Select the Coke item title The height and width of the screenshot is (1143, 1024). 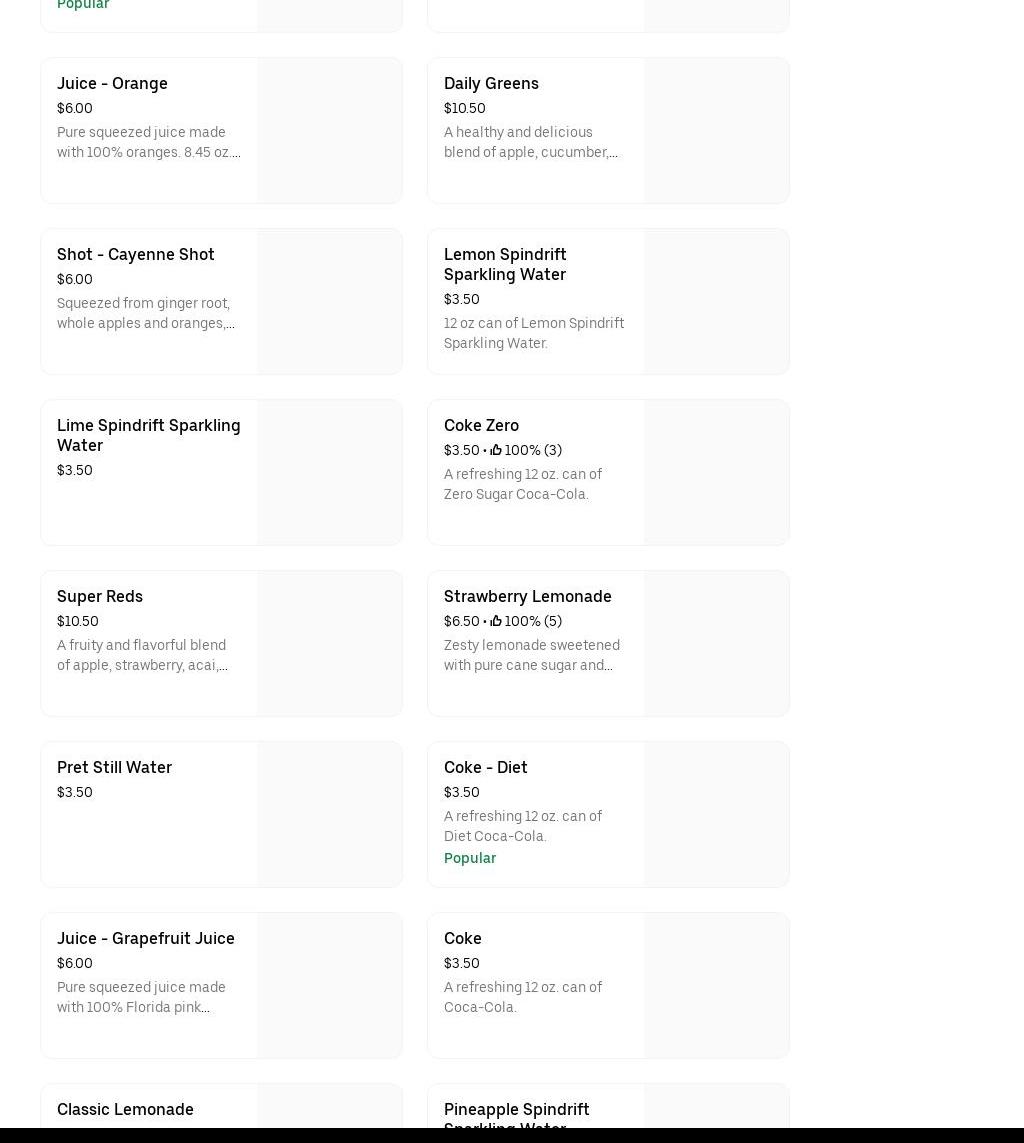(462, 938)
